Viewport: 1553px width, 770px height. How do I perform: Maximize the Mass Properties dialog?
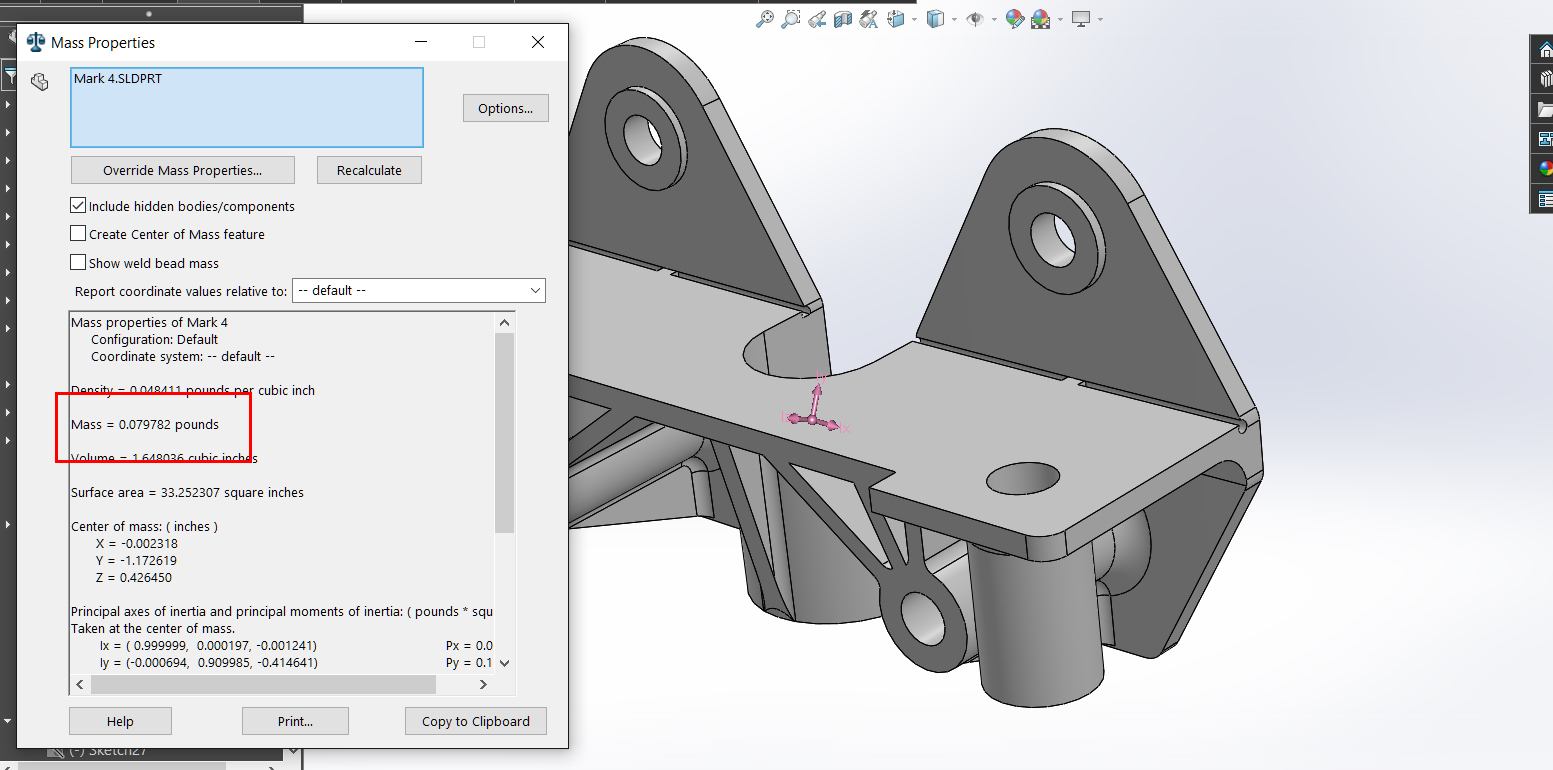pyautogui.click(x=479, y=42)
